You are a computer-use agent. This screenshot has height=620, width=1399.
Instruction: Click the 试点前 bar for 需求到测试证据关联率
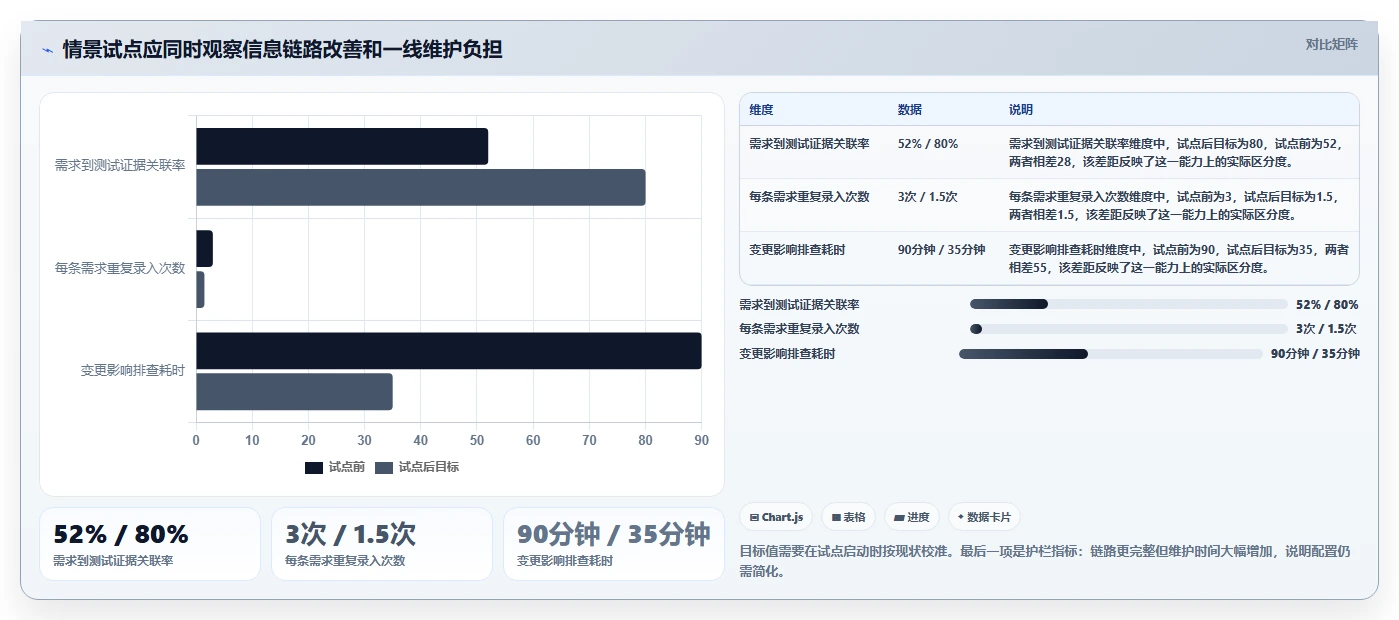(342, 146)
